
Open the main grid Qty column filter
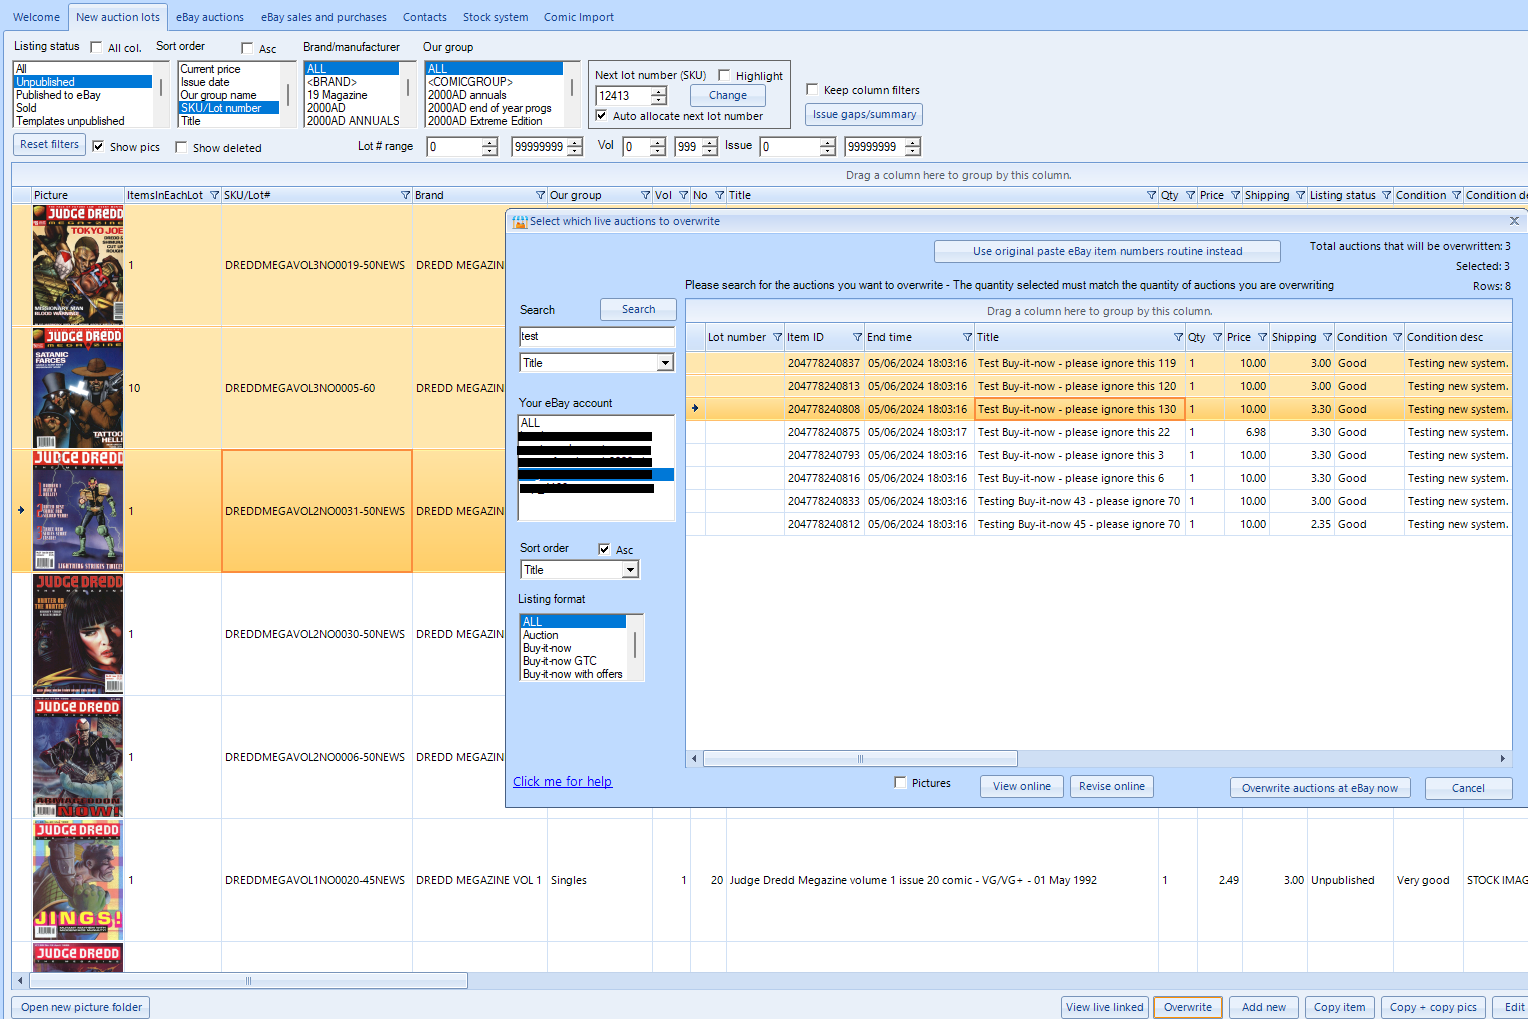1190,195
